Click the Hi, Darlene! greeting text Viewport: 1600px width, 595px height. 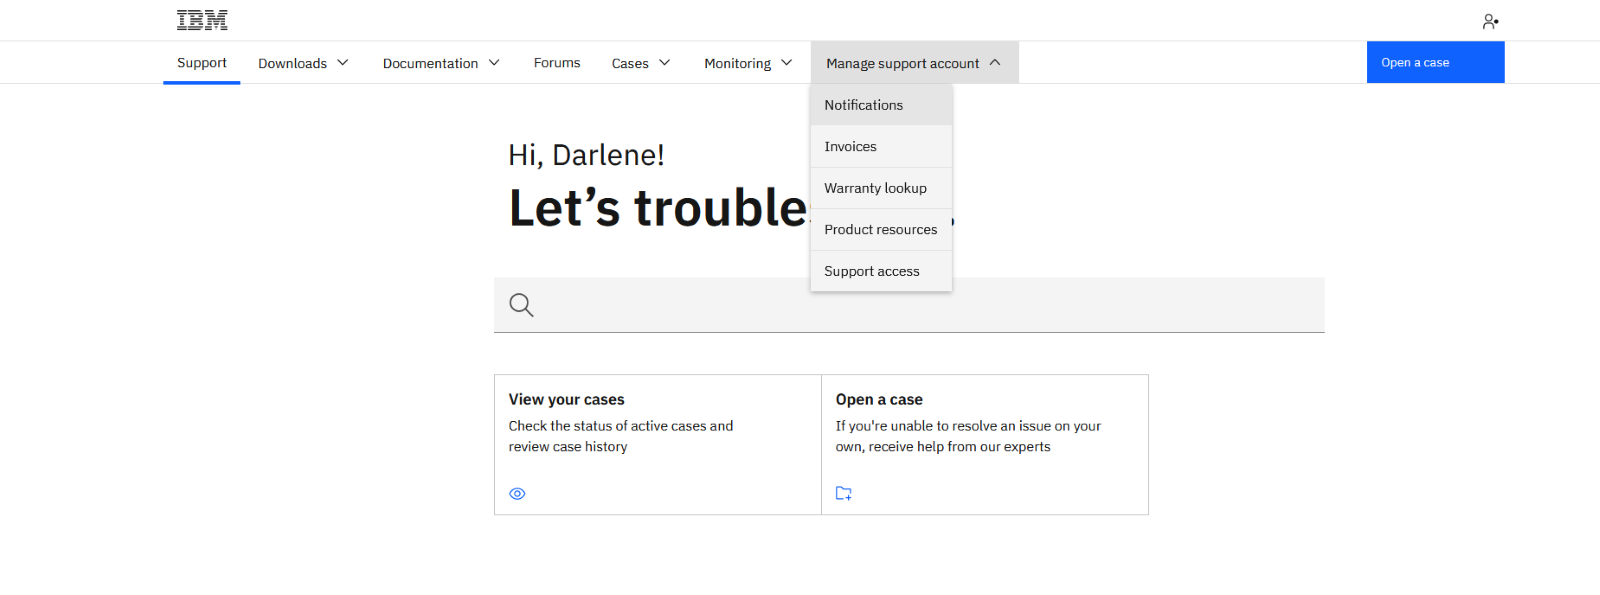pyautogui.click(x=586, y=155)
